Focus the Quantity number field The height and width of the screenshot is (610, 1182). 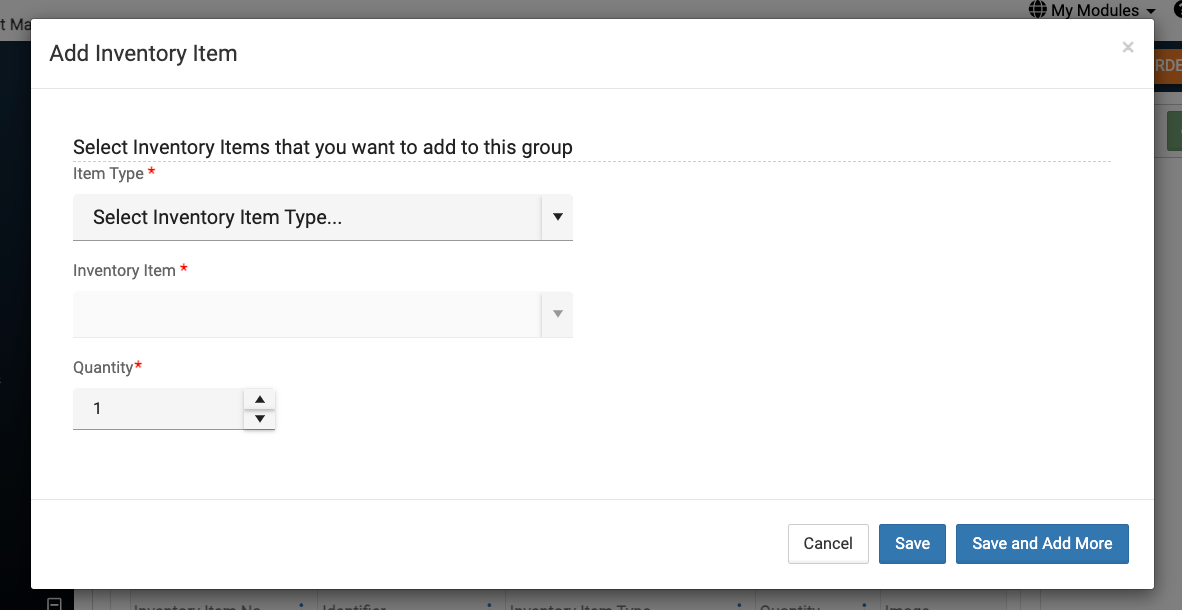coord(158,409)
